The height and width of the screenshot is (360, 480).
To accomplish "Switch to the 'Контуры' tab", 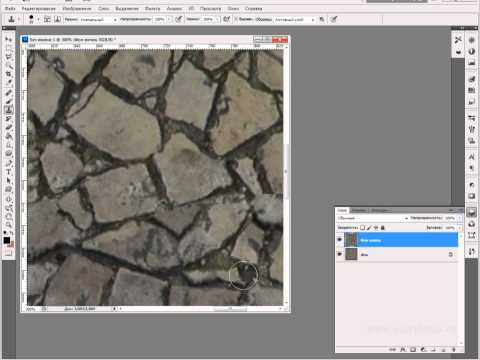I will (x=379, y=210).
